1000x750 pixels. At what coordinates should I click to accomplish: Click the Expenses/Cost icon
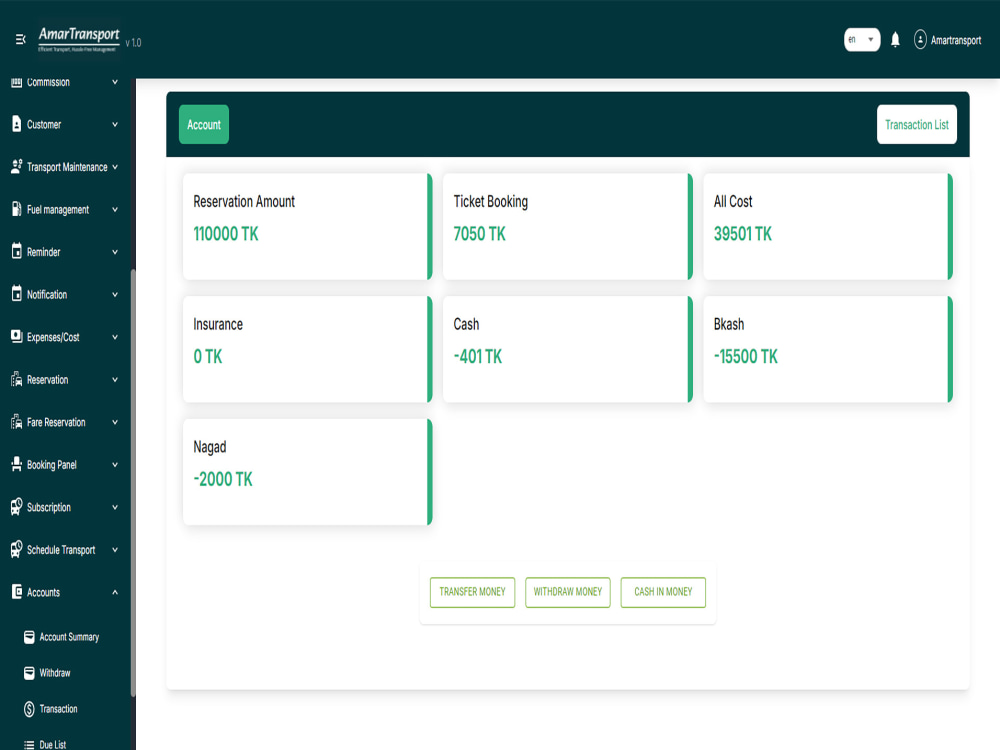coord(17,336)
